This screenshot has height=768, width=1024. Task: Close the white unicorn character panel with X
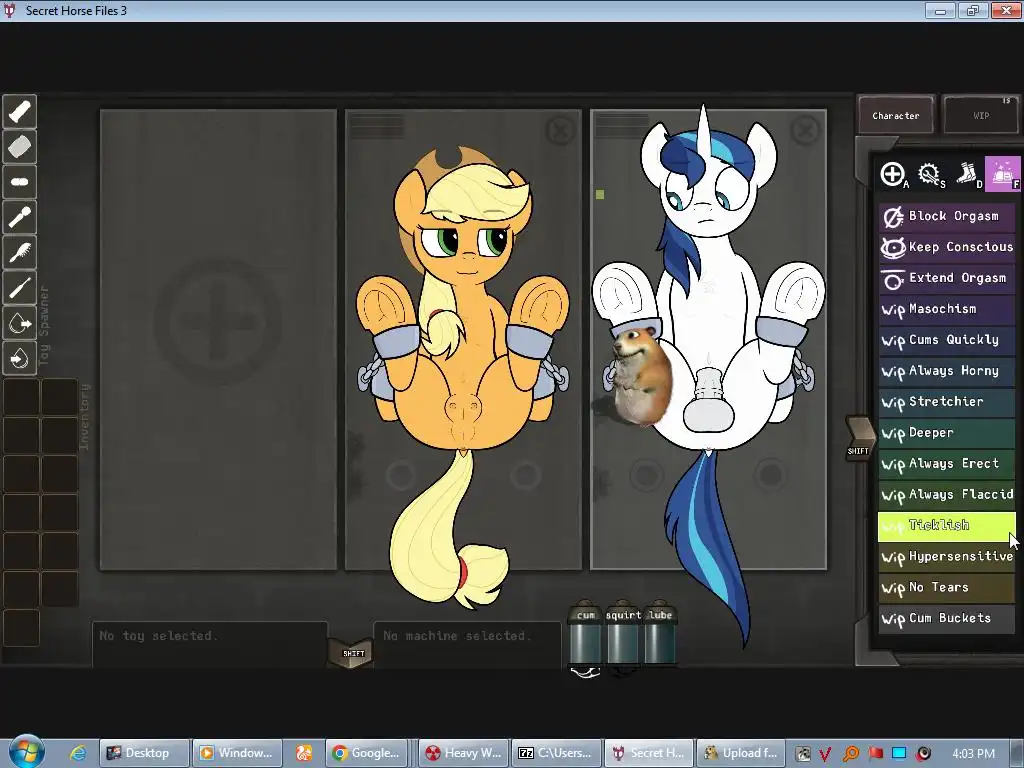tap(805, 131)
